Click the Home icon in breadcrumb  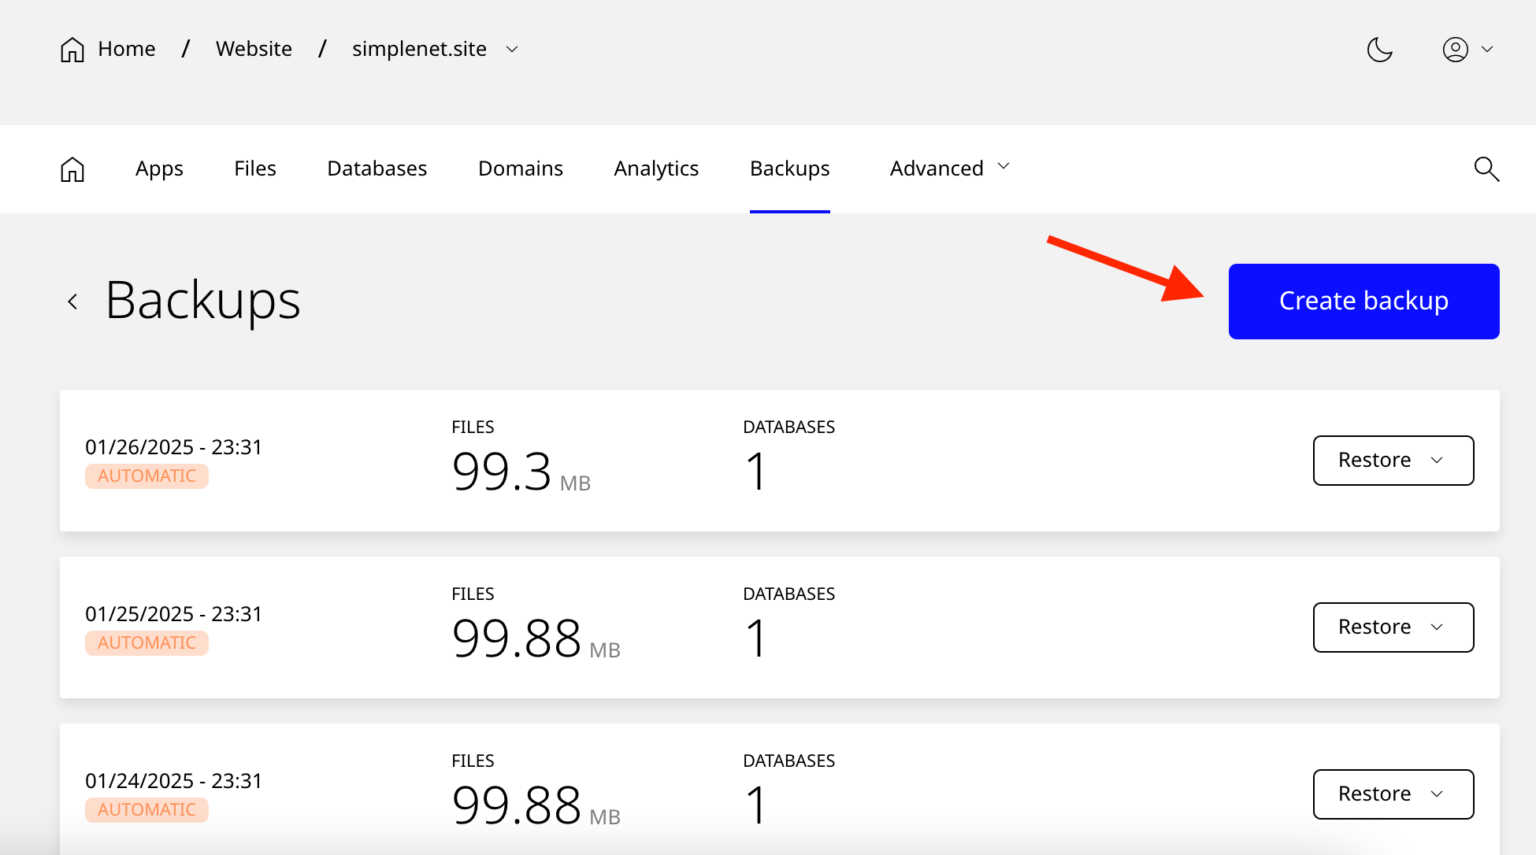[x=72, y=50]
